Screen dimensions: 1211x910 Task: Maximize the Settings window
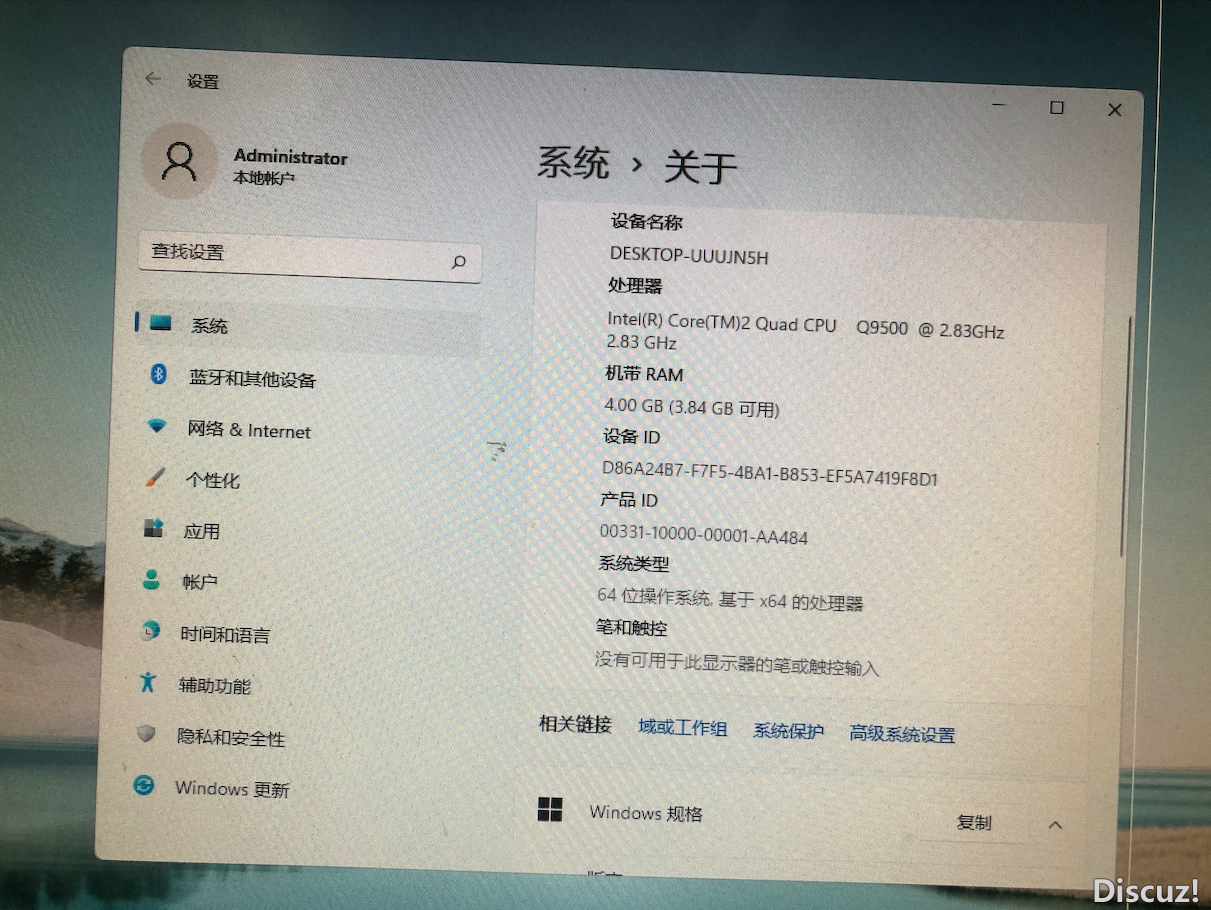(x=1057, y=107)
